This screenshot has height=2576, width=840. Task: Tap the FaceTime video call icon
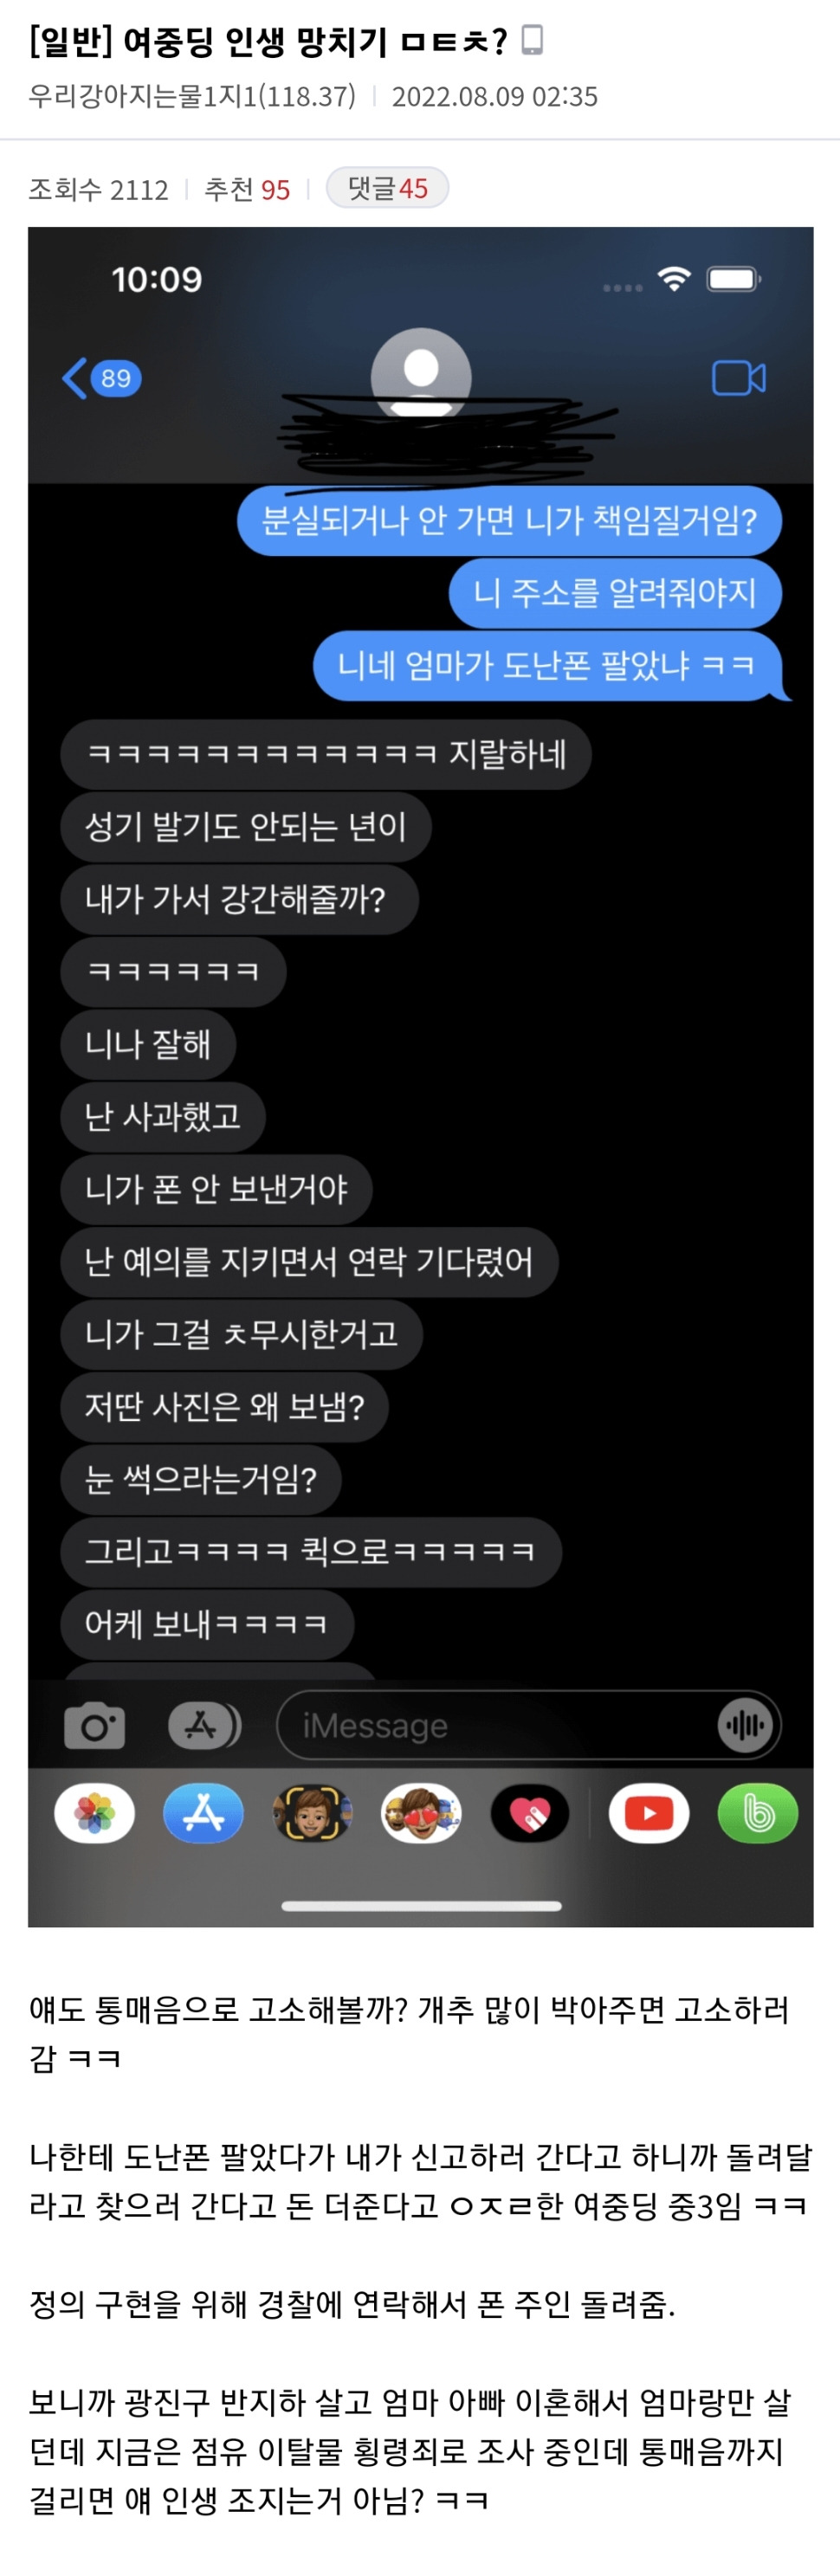[738, 378]
